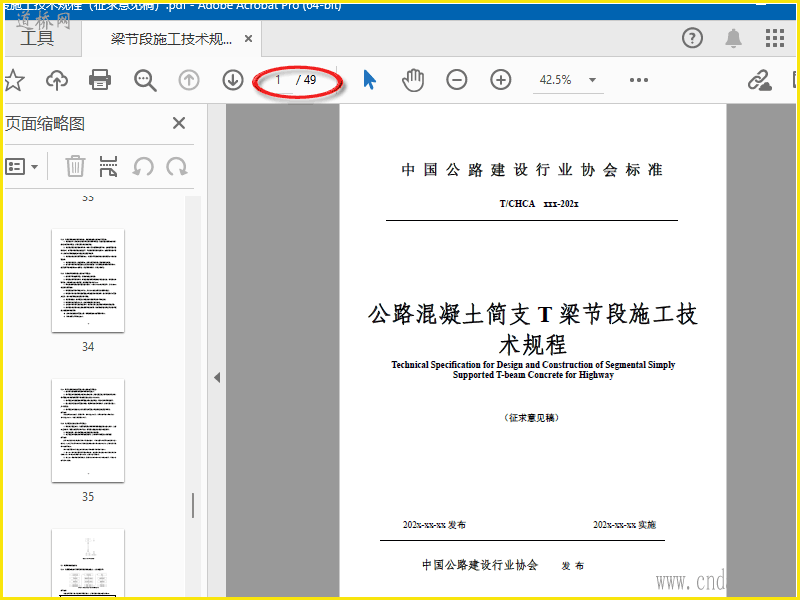The width and height of the screenshot is (800, 600).
Task: Click the 202x-xx-xx 发布 date text
Action: (434, 524)
